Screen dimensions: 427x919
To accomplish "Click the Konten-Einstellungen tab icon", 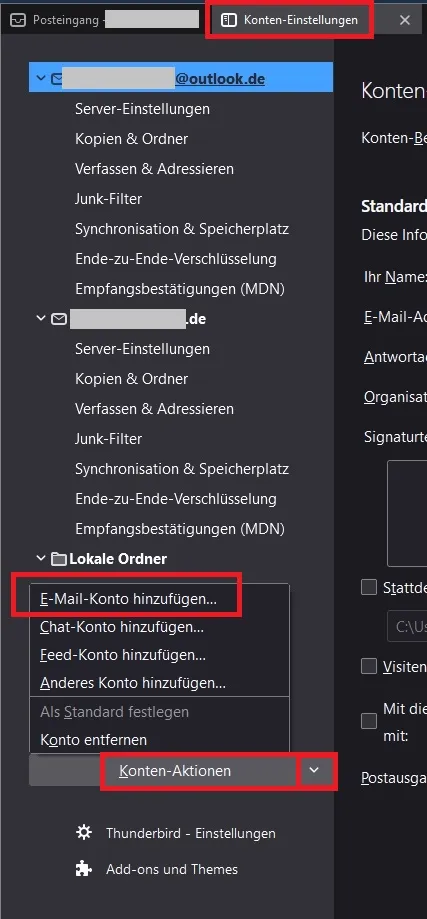I will pos(228,20).
